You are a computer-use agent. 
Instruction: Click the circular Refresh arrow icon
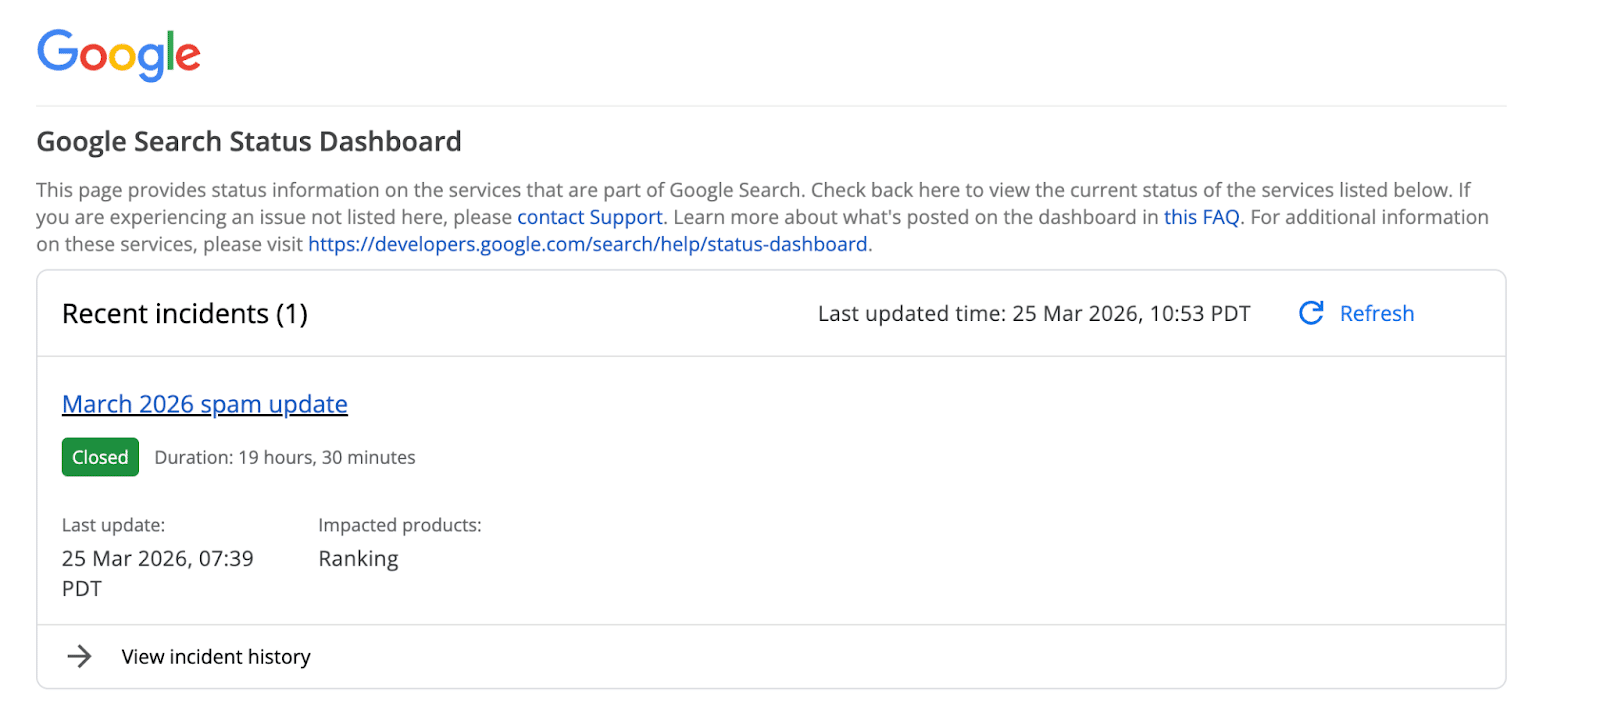(1311, 313)
